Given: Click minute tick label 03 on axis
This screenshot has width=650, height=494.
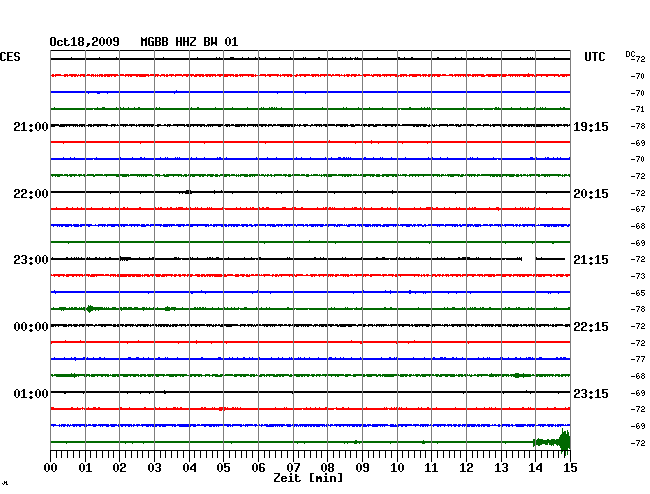Looking at the screenshot, I should tap(154, 468).
